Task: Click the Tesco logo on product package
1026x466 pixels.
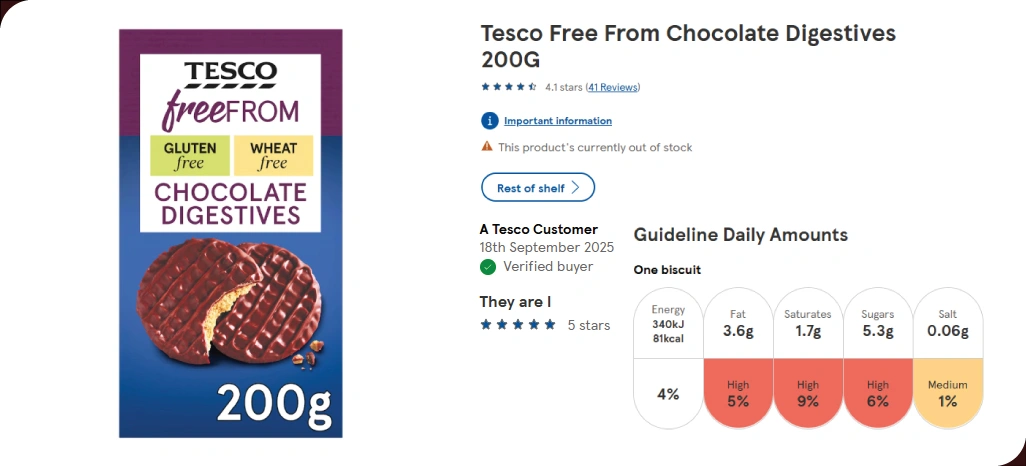Action: [230, 72]
